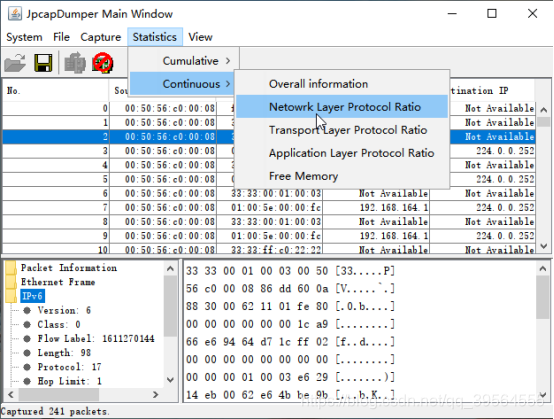Viewport: 554px width, 419px height.
Task: Click the Save floppy disk toolbar icon
Action: [43, 63]
